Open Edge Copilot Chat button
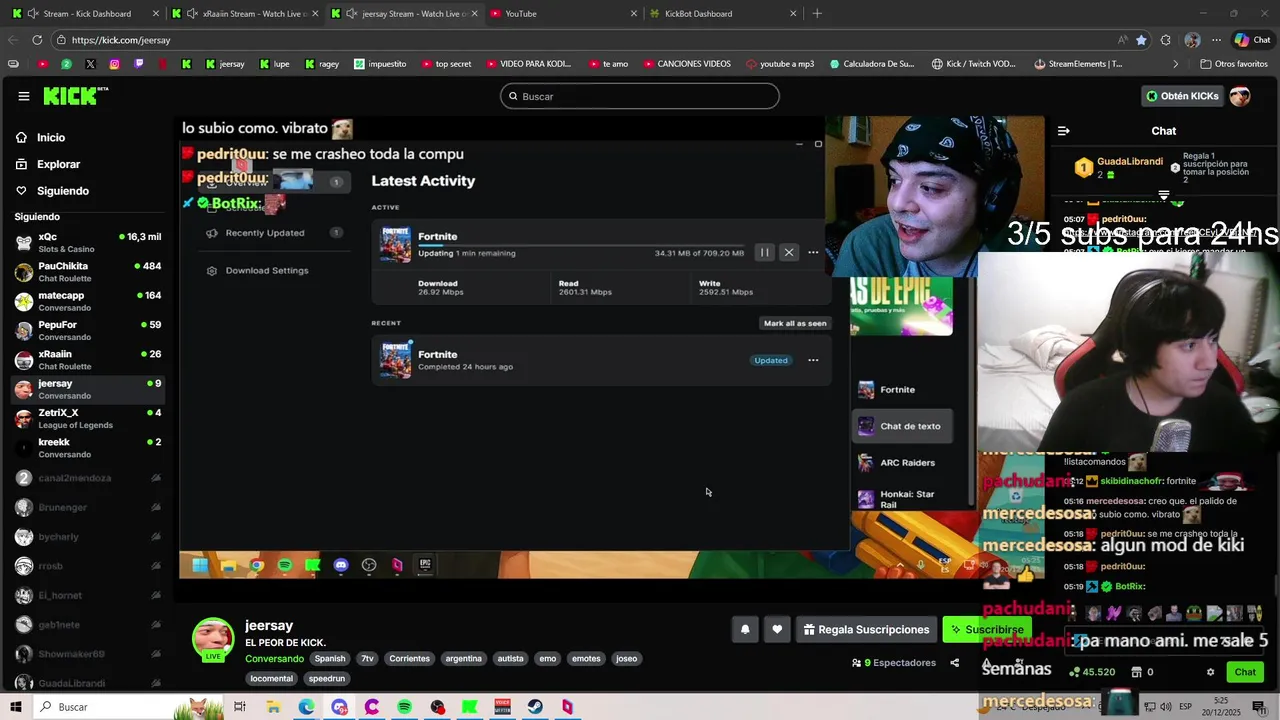The height and width of the screenshot is (720, 1280). pyautogui.click(x=1252, y=40)
